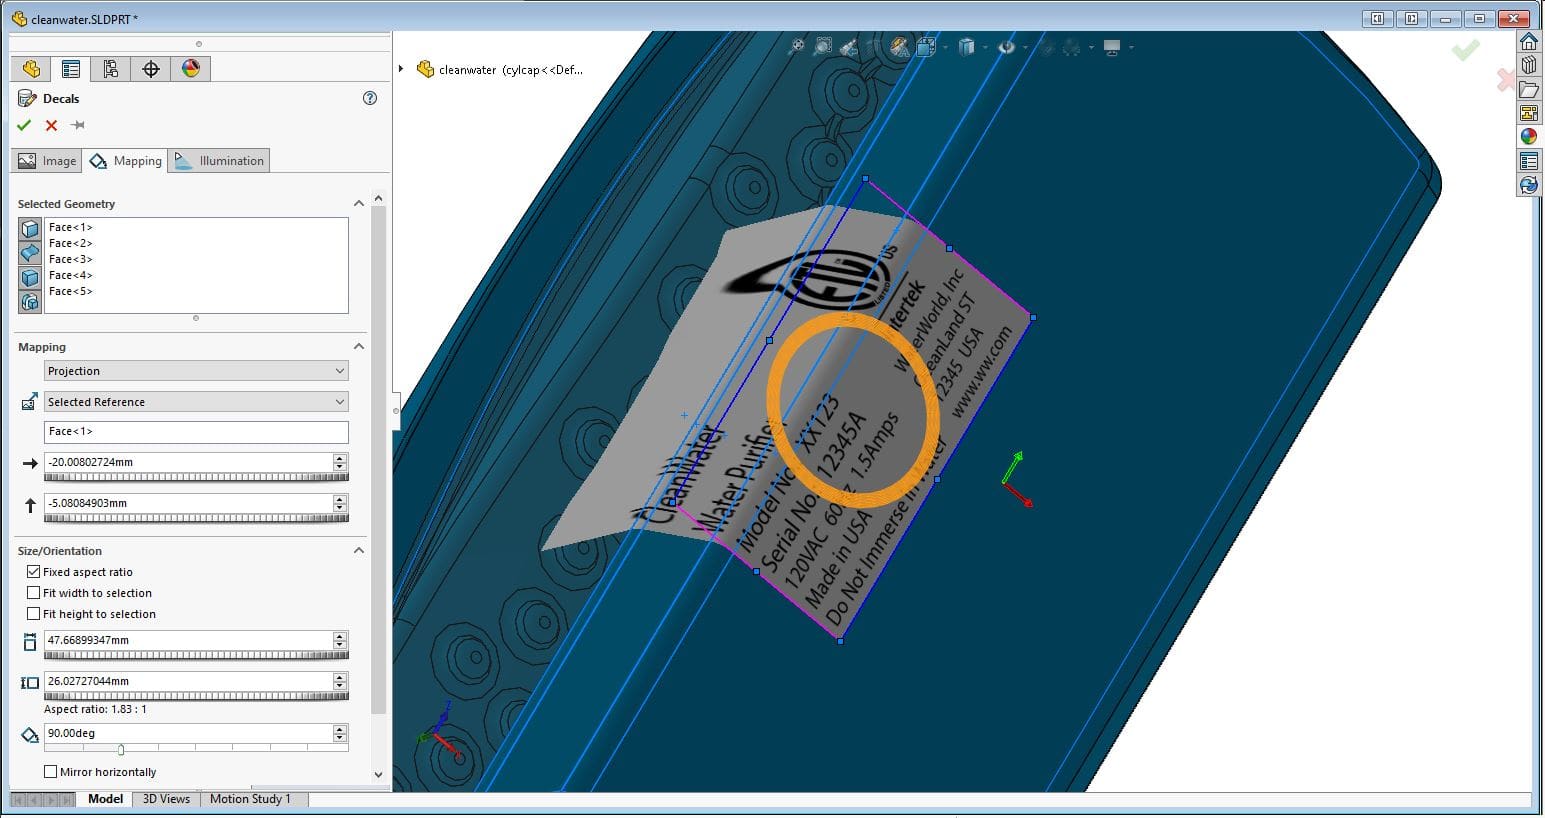Viewport: 1545px width, 818px height.
Task: Collapse the Size/Orientation section
Action: pos(359,550)
